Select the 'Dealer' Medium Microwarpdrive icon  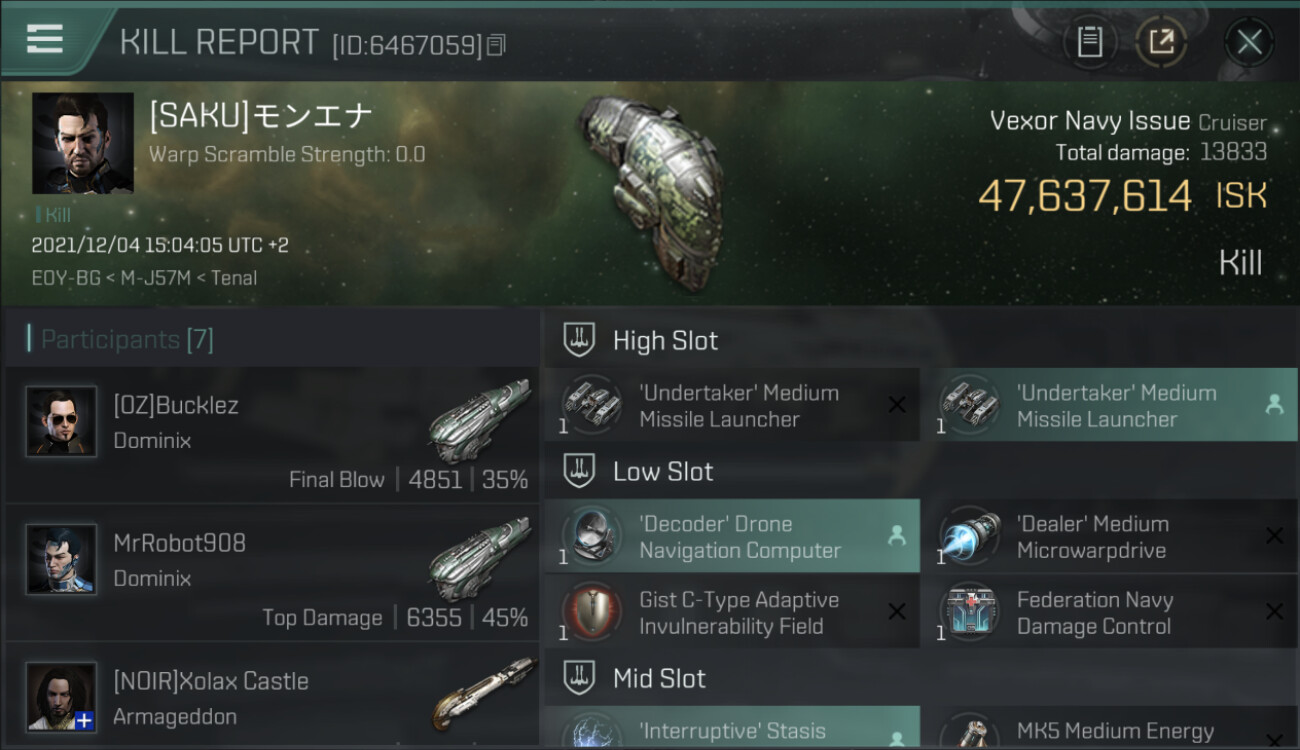coord(969,537)
